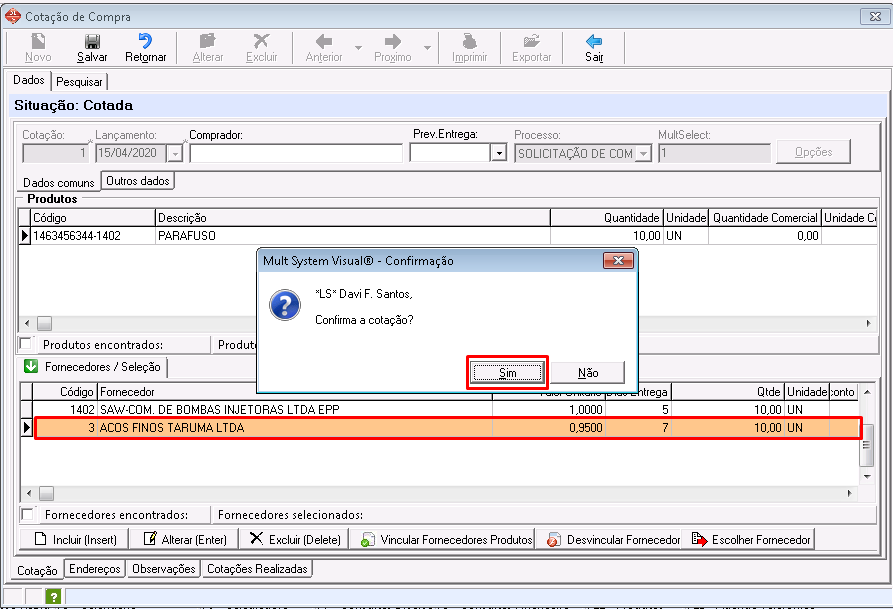The height and width of the screenshot is (609, 893).
Task: Go to Anterior record arrow icon
Action: pyautogui.click(x=323, y=41)
